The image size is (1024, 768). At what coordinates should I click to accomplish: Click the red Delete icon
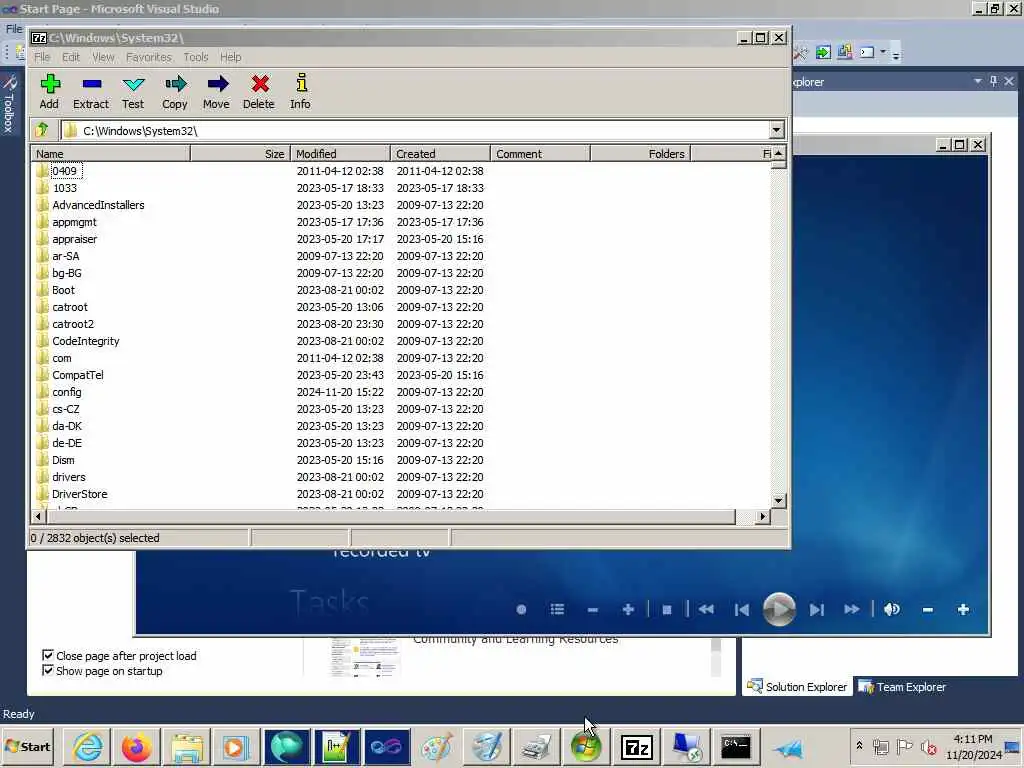pyautogui.click(x=259, y=91)
